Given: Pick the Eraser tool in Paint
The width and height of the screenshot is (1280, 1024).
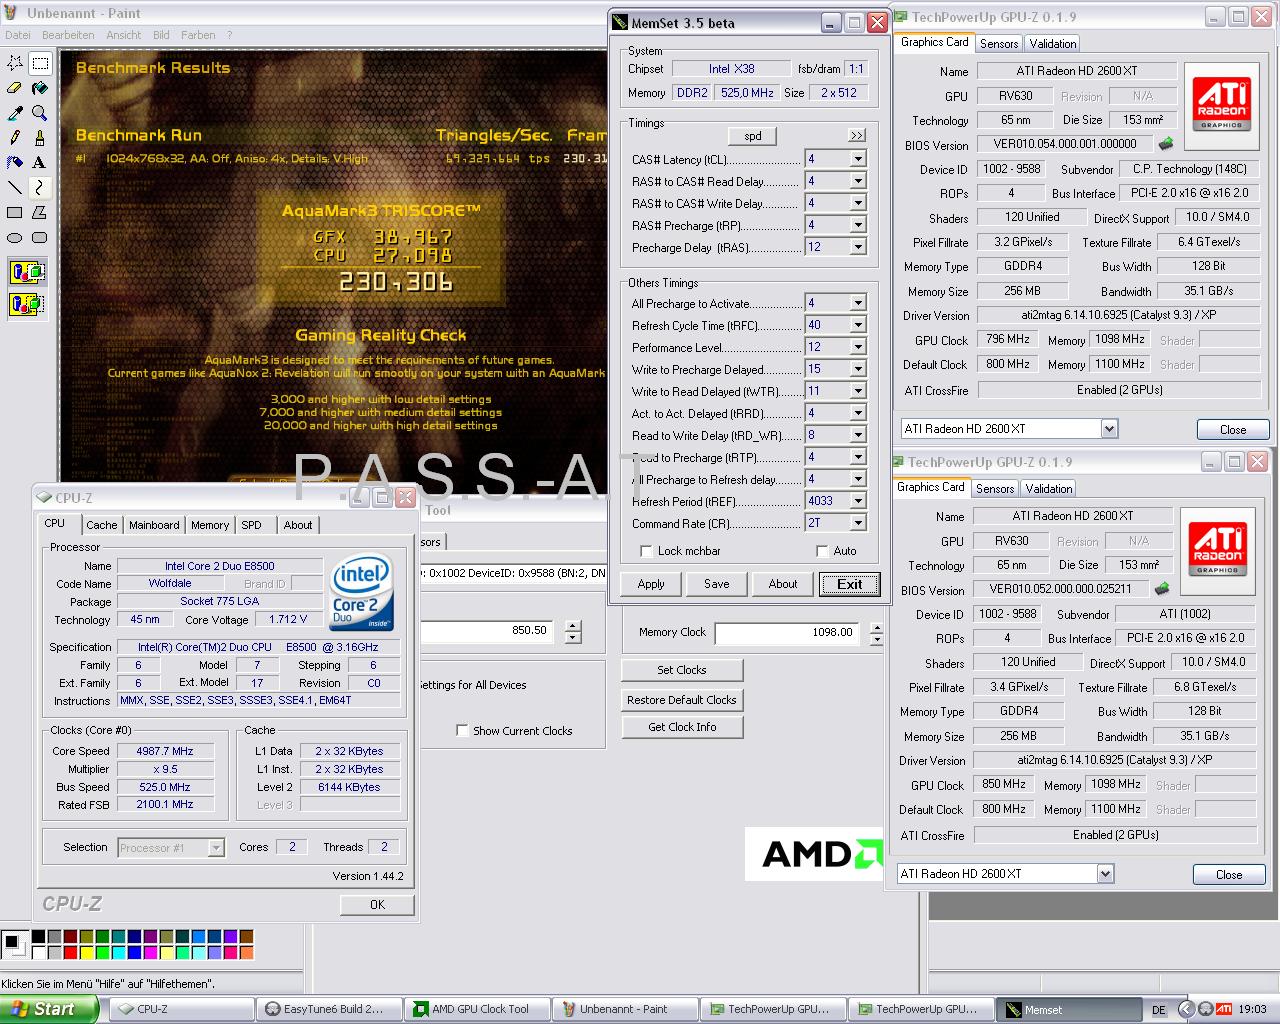Looking at the screenshot, I should click(x=15, y=88).
